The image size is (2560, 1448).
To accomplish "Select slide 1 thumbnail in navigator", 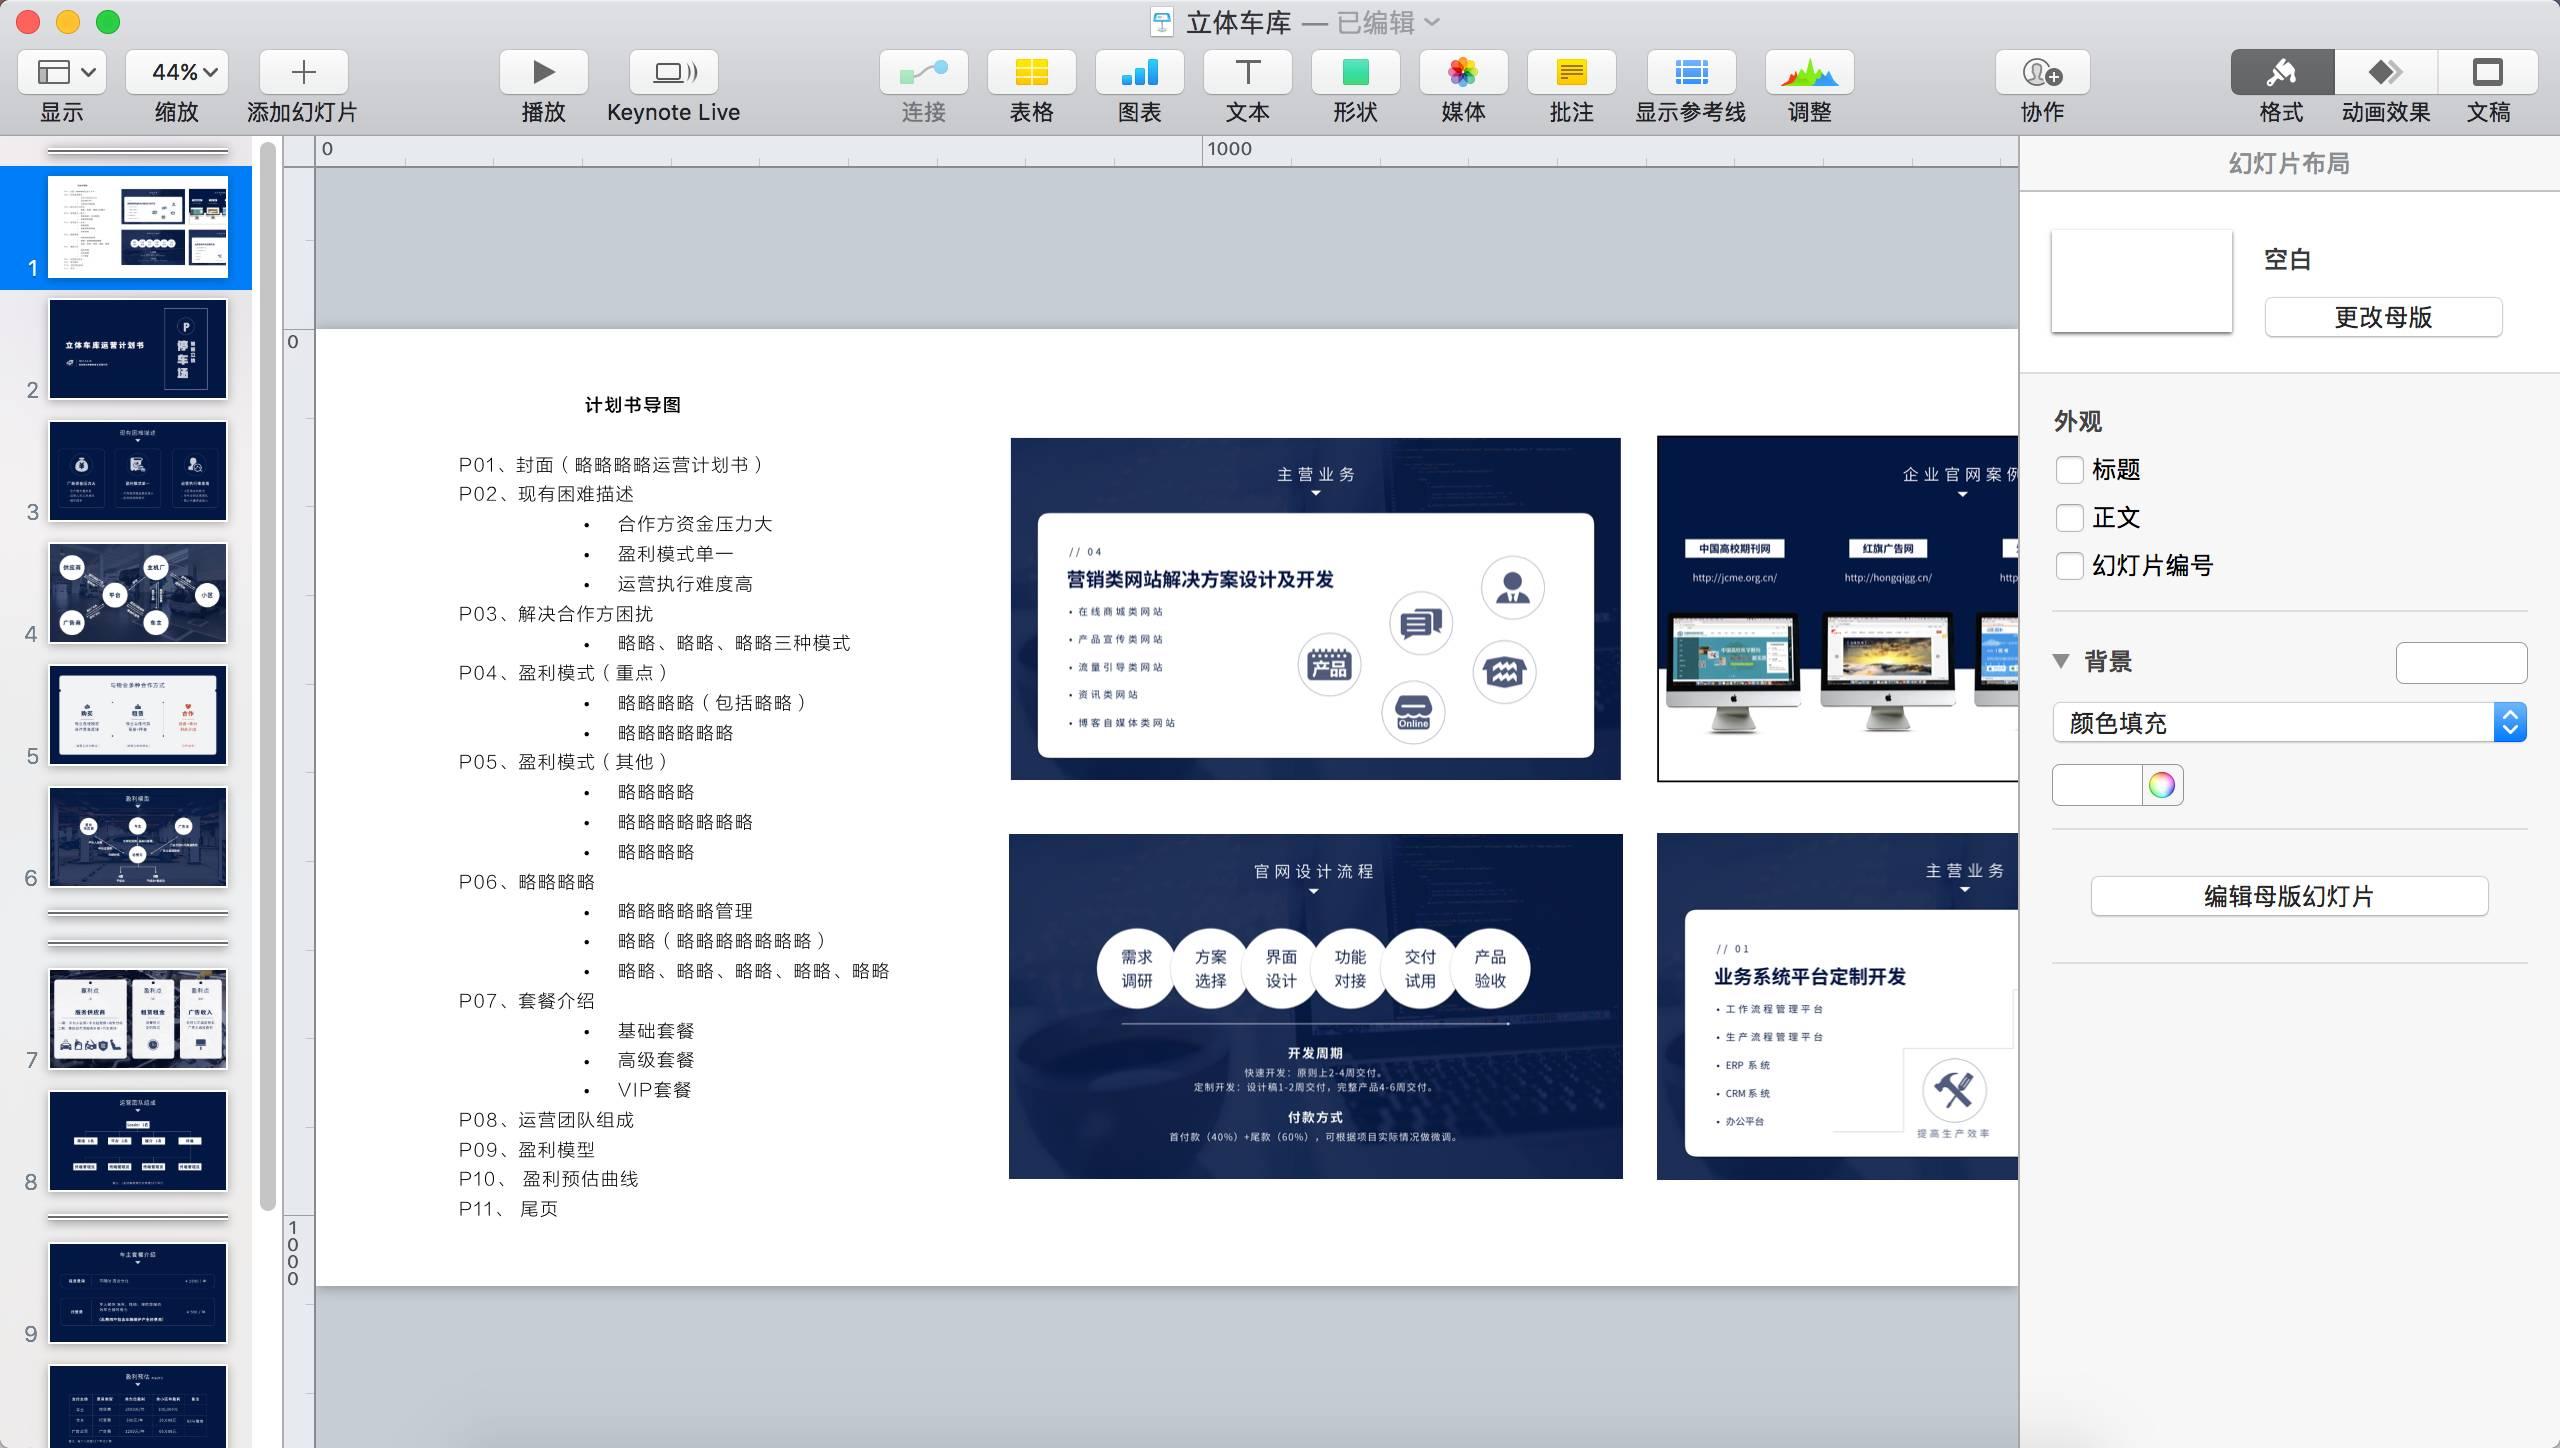I will (138, 227).
